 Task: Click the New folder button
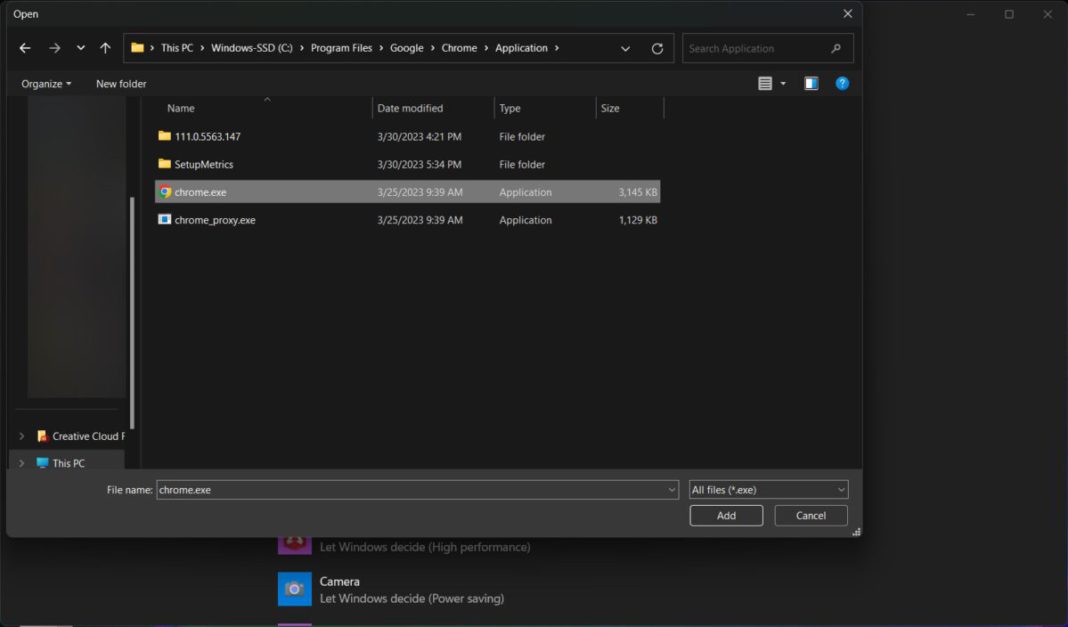(x=121, y=84)
